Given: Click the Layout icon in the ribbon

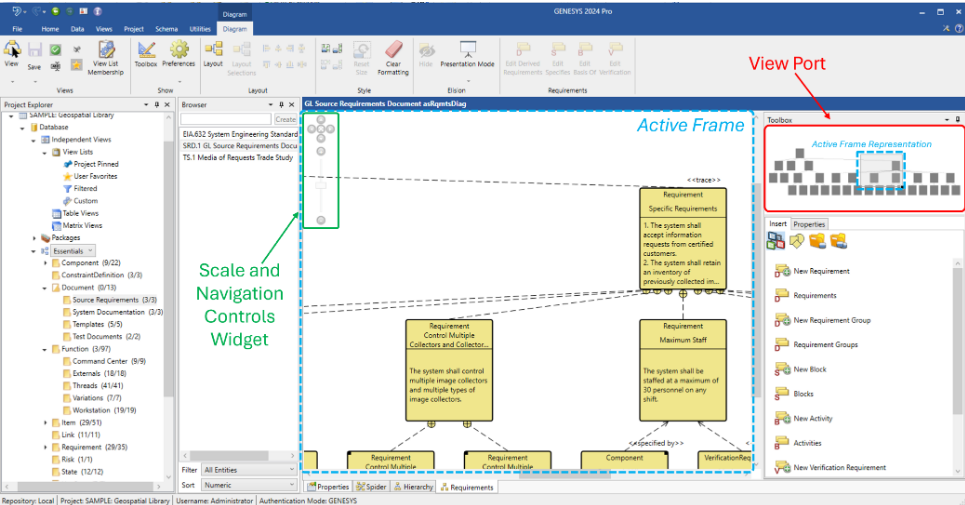Looking at the screenshot, I should [213, 49].
